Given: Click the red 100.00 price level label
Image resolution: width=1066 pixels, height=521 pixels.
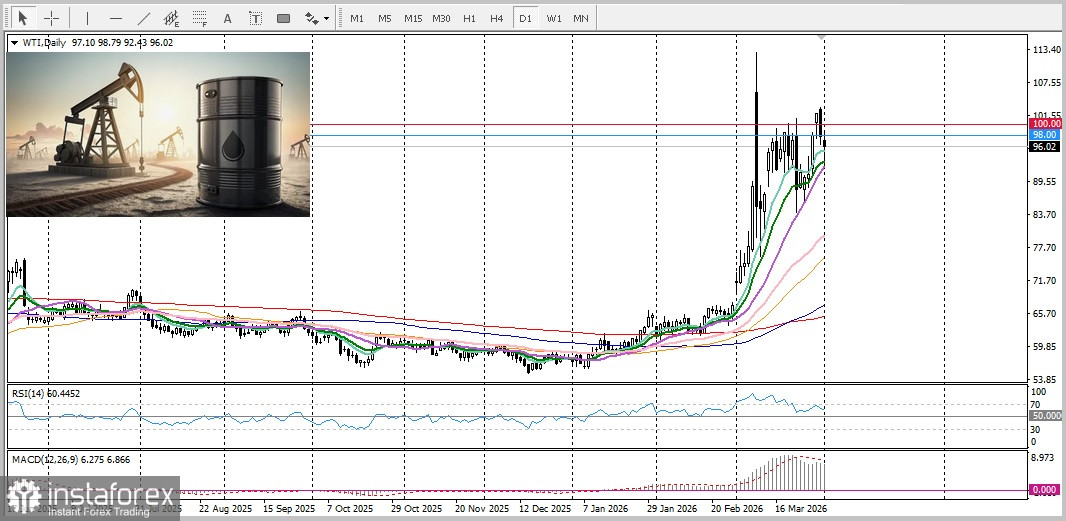Looking at the screenshot, I should 1044,123.
